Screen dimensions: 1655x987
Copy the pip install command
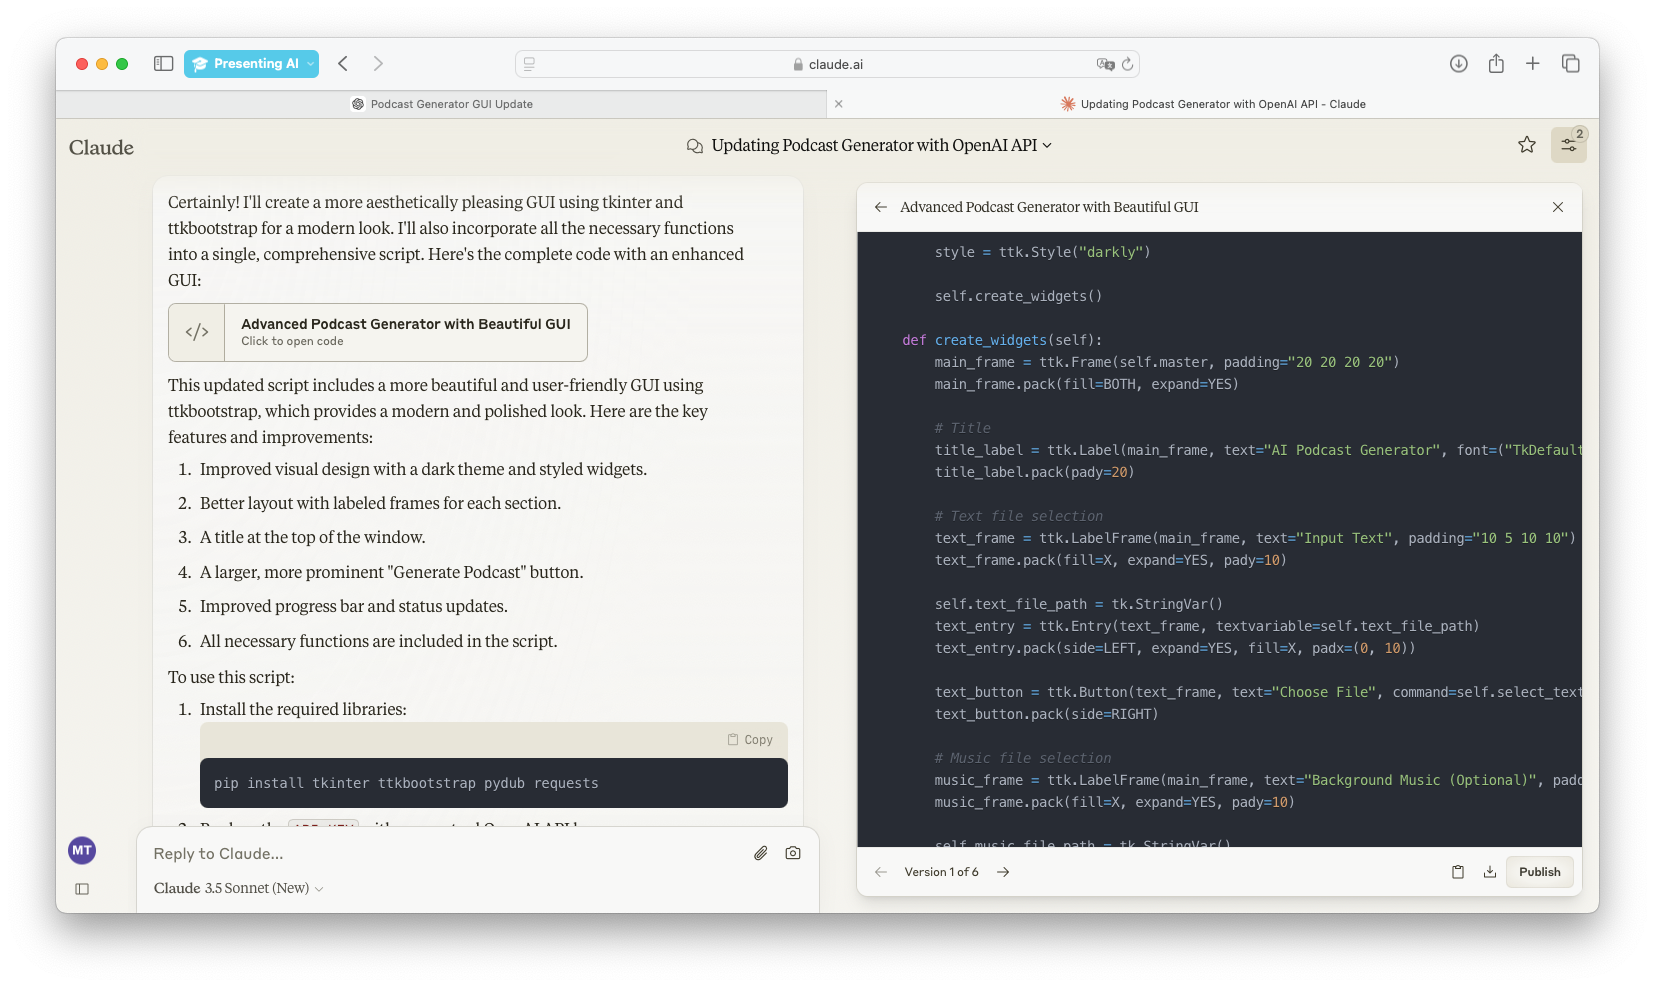750,740
